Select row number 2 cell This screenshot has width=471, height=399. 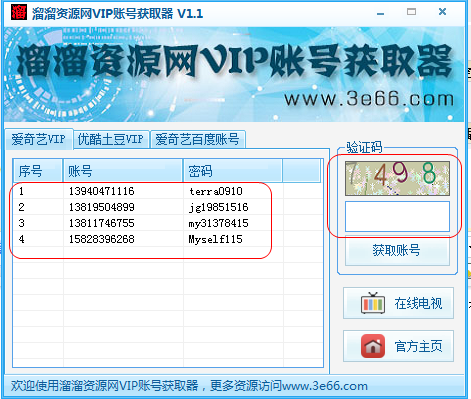[x=21, y=207]
